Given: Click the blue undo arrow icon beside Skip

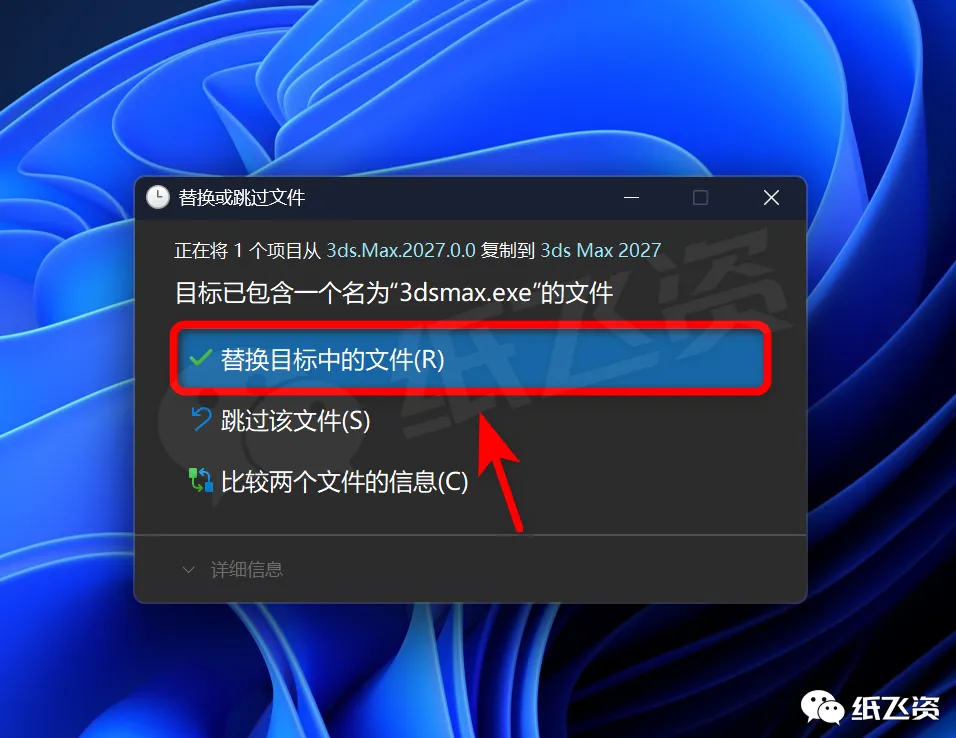Looking at the screenshot, I should (201, 420).
